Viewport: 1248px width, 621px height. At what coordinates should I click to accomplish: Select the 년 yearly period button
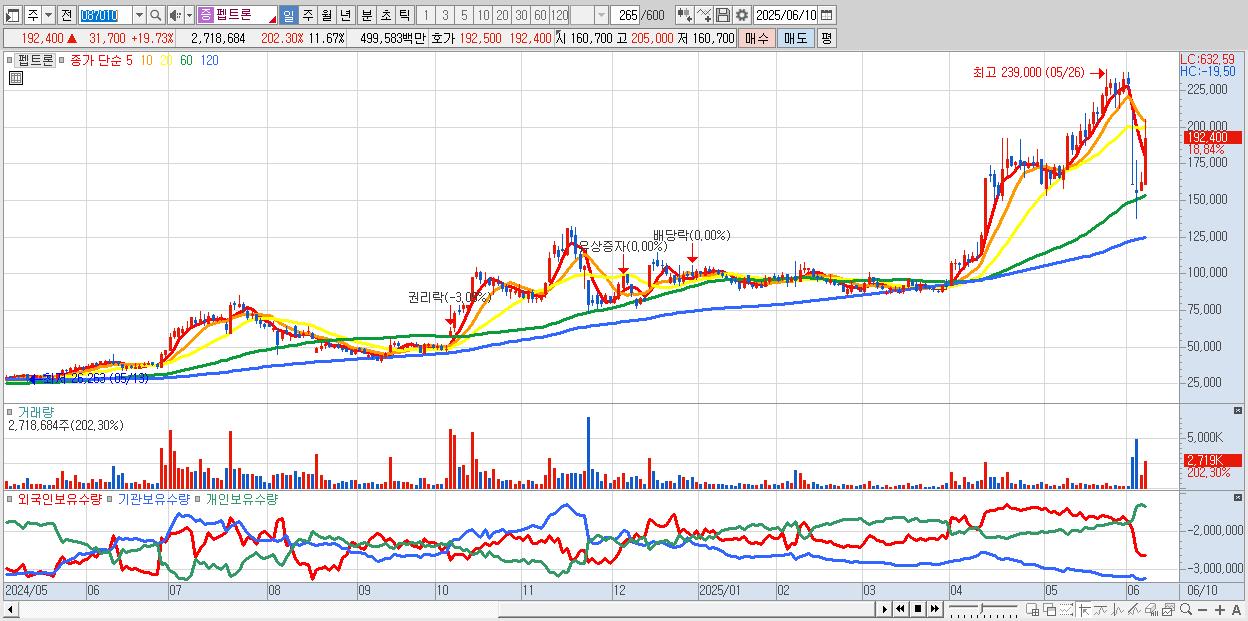345,15
